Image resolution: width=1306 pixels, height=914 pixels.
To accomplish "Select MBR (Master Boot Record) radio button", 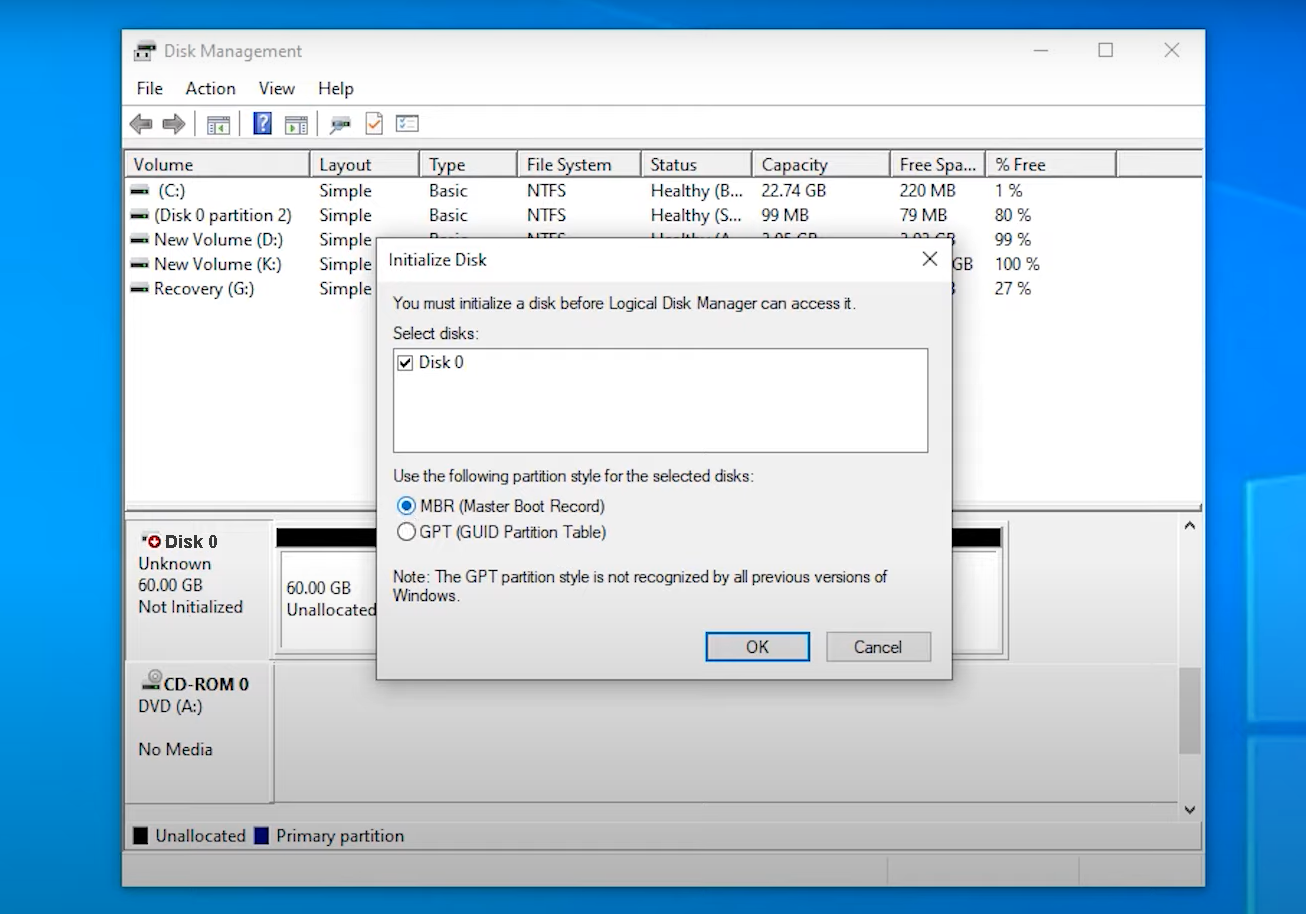I will pos(406,506).
